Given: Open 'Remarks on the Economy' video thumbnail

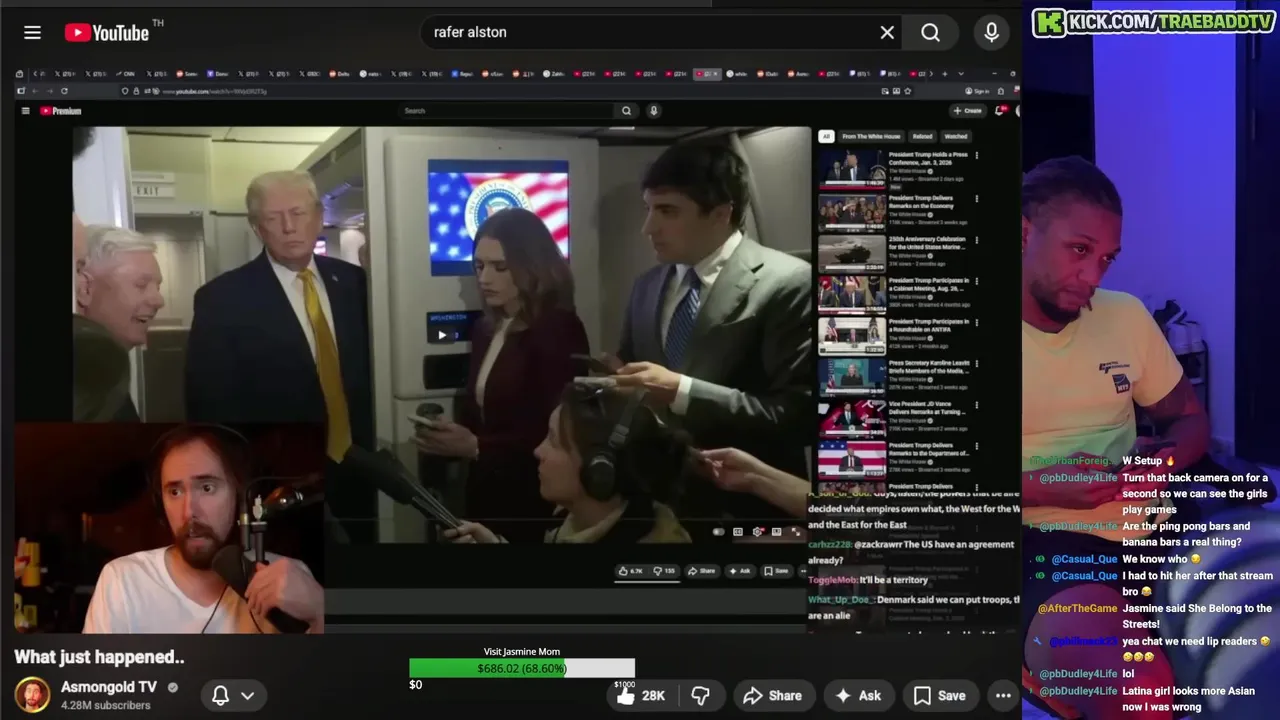Looking at the screenshot, I should [852, 211].
